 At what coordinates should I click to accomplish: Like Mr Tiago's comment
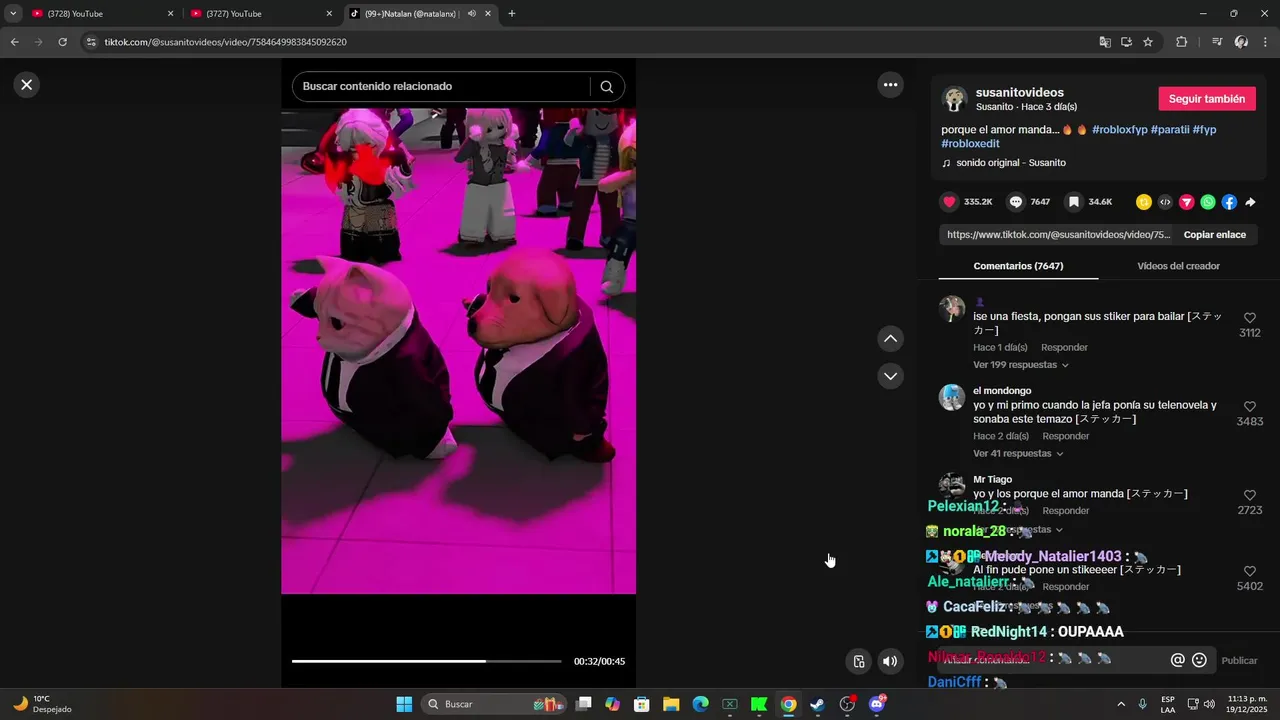(x=1250, y=495)
